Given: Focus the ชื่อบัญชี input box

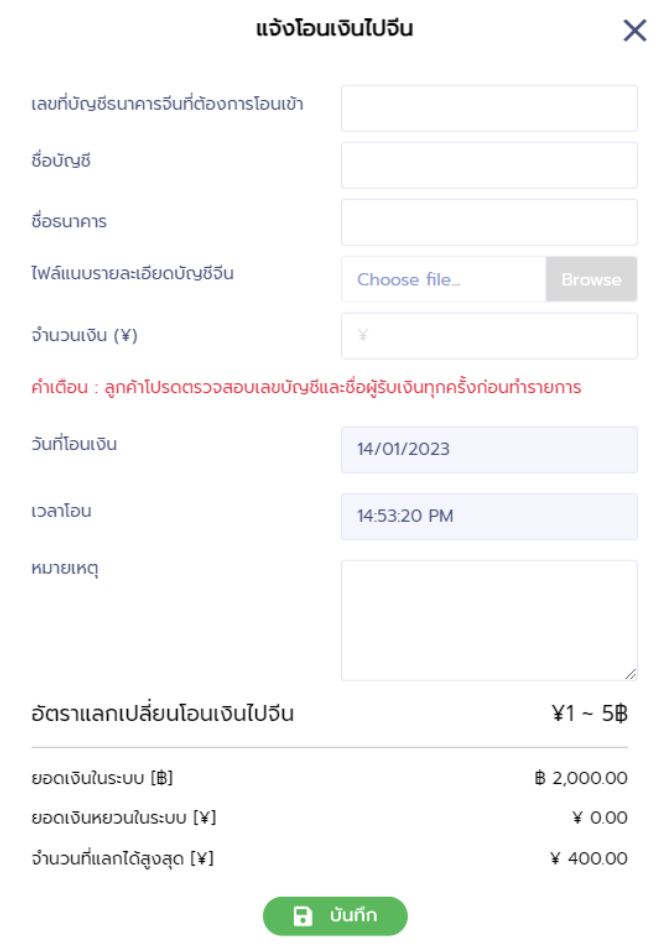Looking at the screenshot, I should [489, 165].
